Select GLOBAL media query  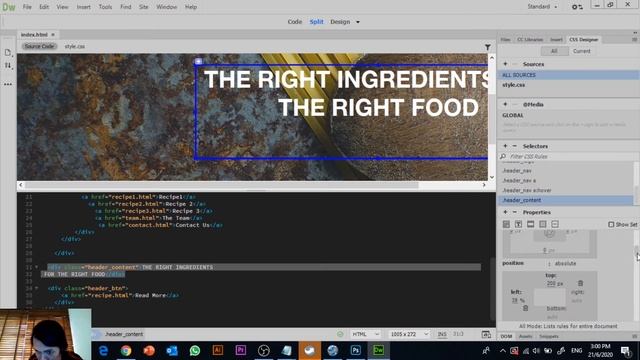click(x=513, y=115)
